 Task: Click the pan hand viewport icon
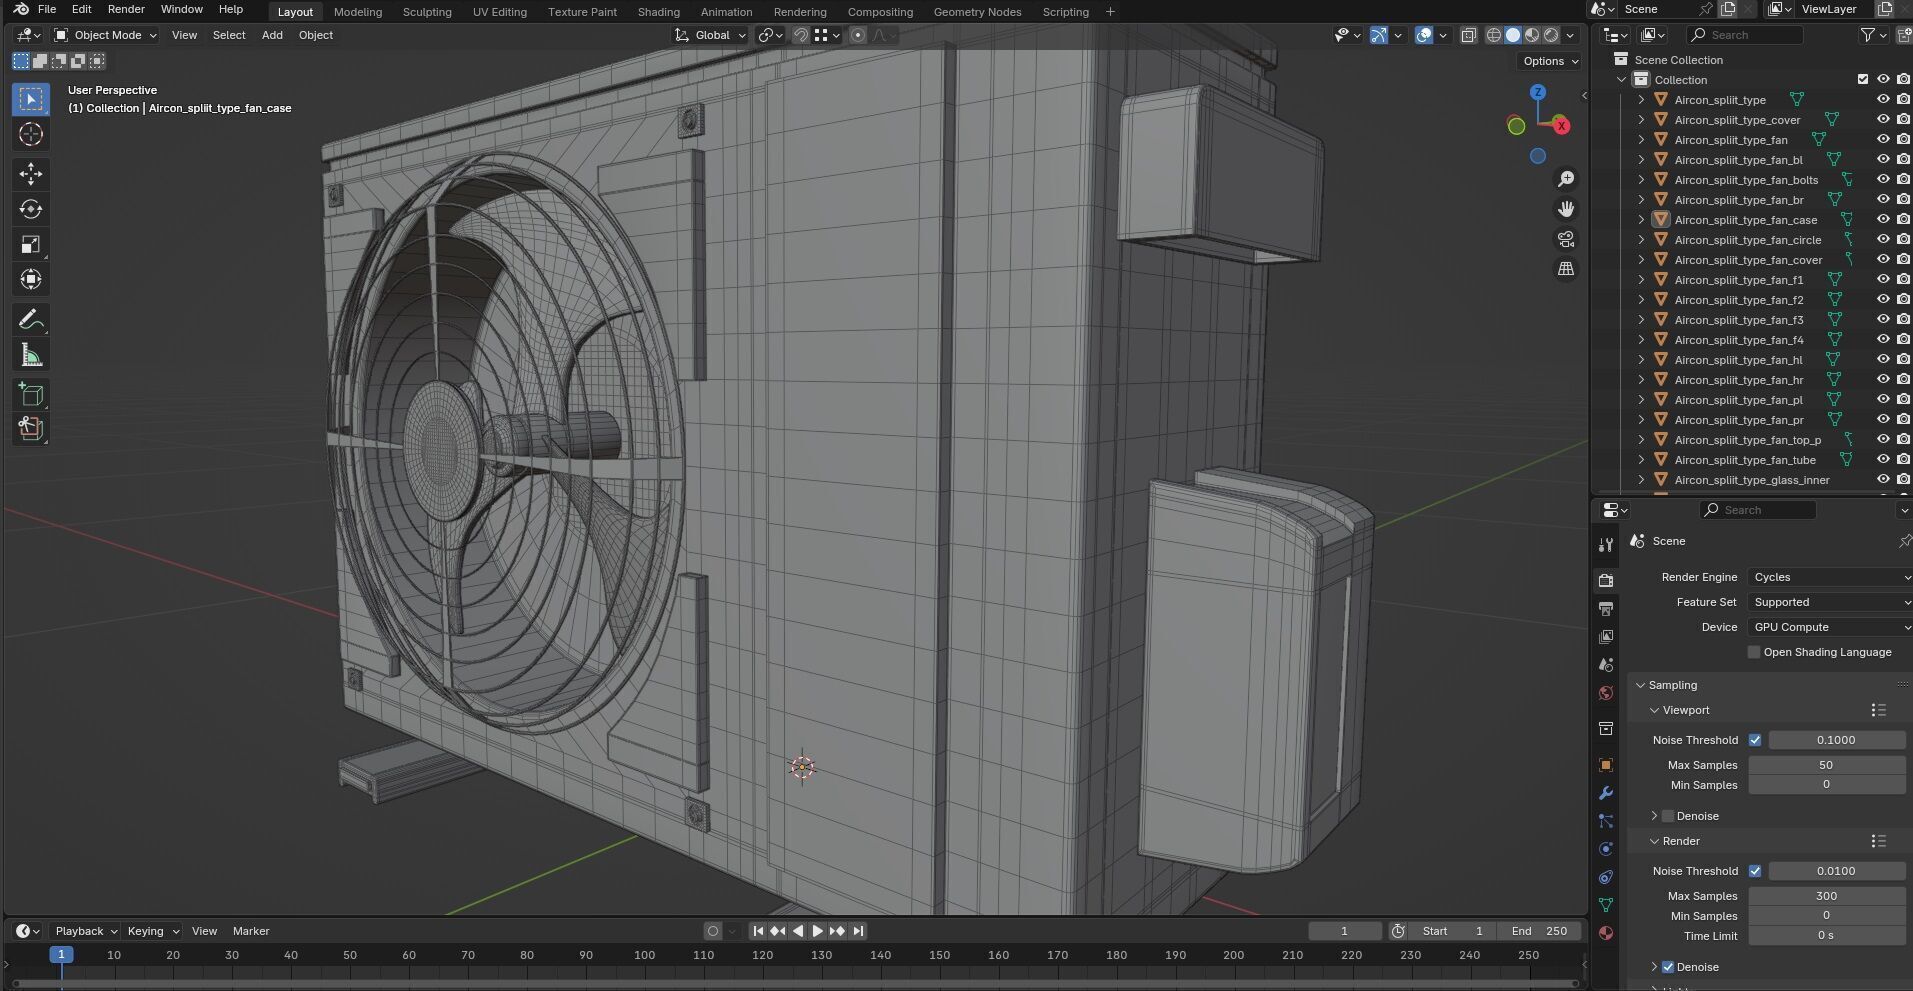[x=1566, y=209]
